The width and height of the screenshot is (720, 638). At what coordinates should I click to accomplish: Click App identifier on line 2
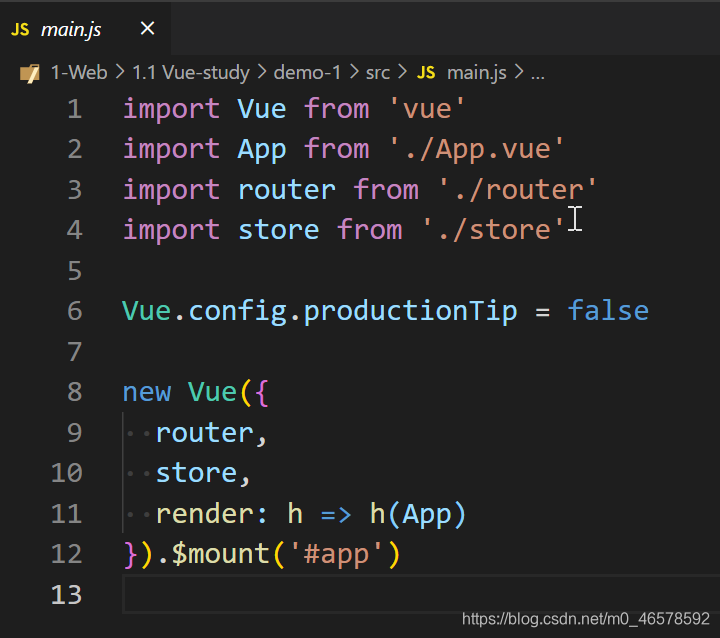[x=262, y=151]
